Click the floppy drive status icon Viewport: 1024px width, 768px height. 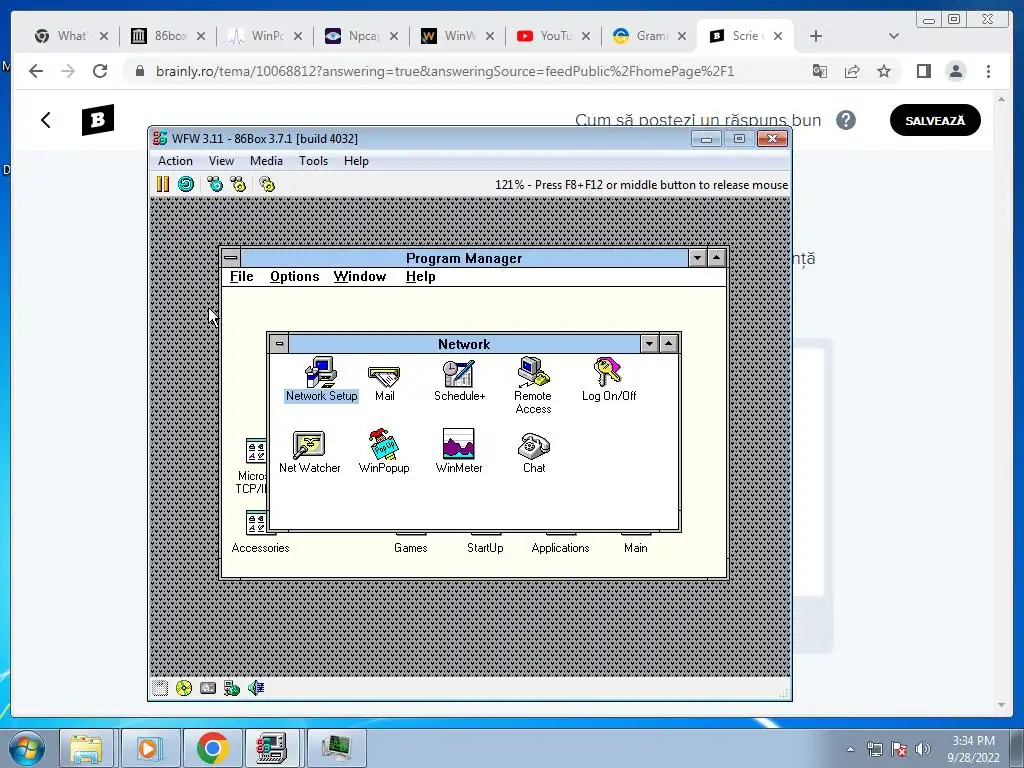160,688
